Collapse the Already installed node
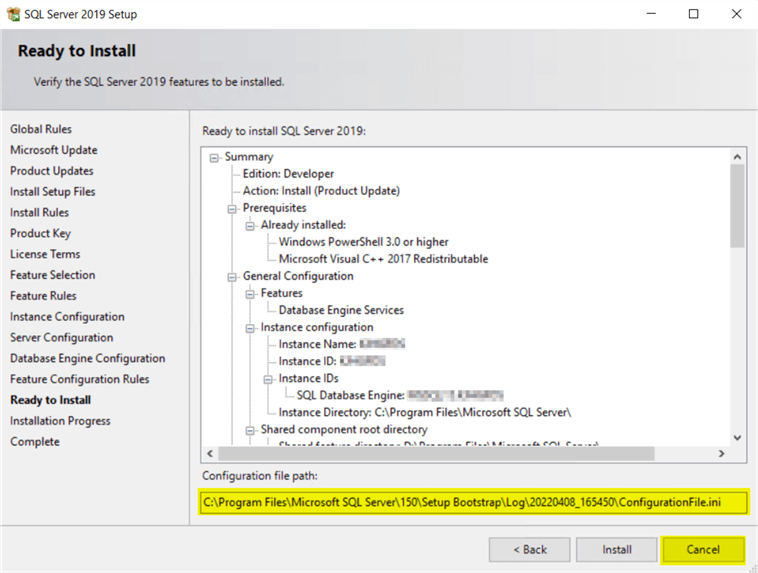 [250, 226]
